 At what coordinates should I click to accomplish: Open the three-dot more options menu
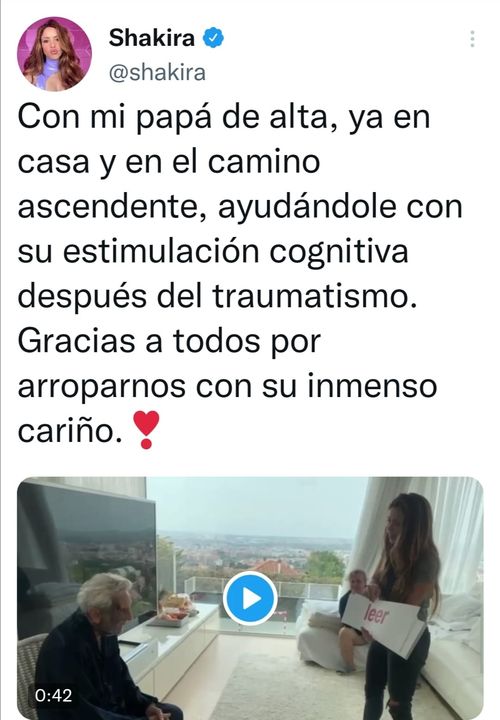[x=472, y=39]
